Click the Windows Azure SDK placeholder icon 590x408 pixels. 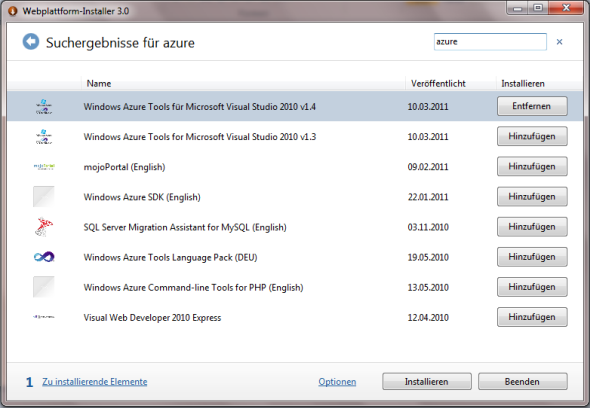(44, 196)
